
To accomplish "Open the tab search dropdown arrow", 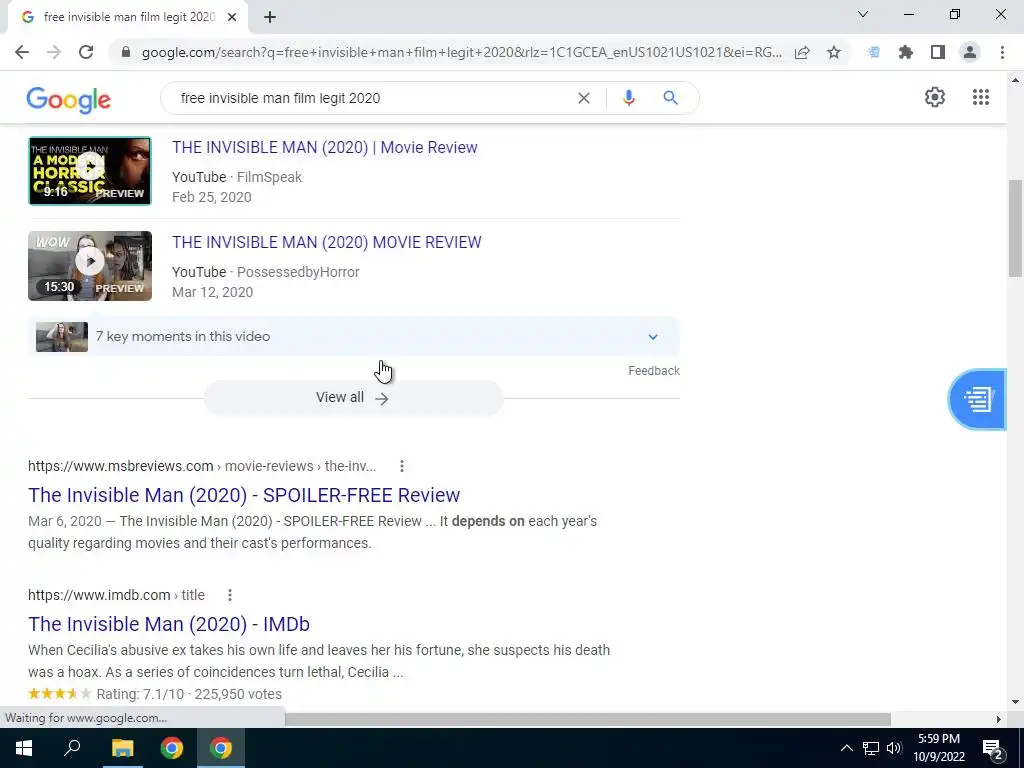I will pyautogui.click(x=863, y=14).
